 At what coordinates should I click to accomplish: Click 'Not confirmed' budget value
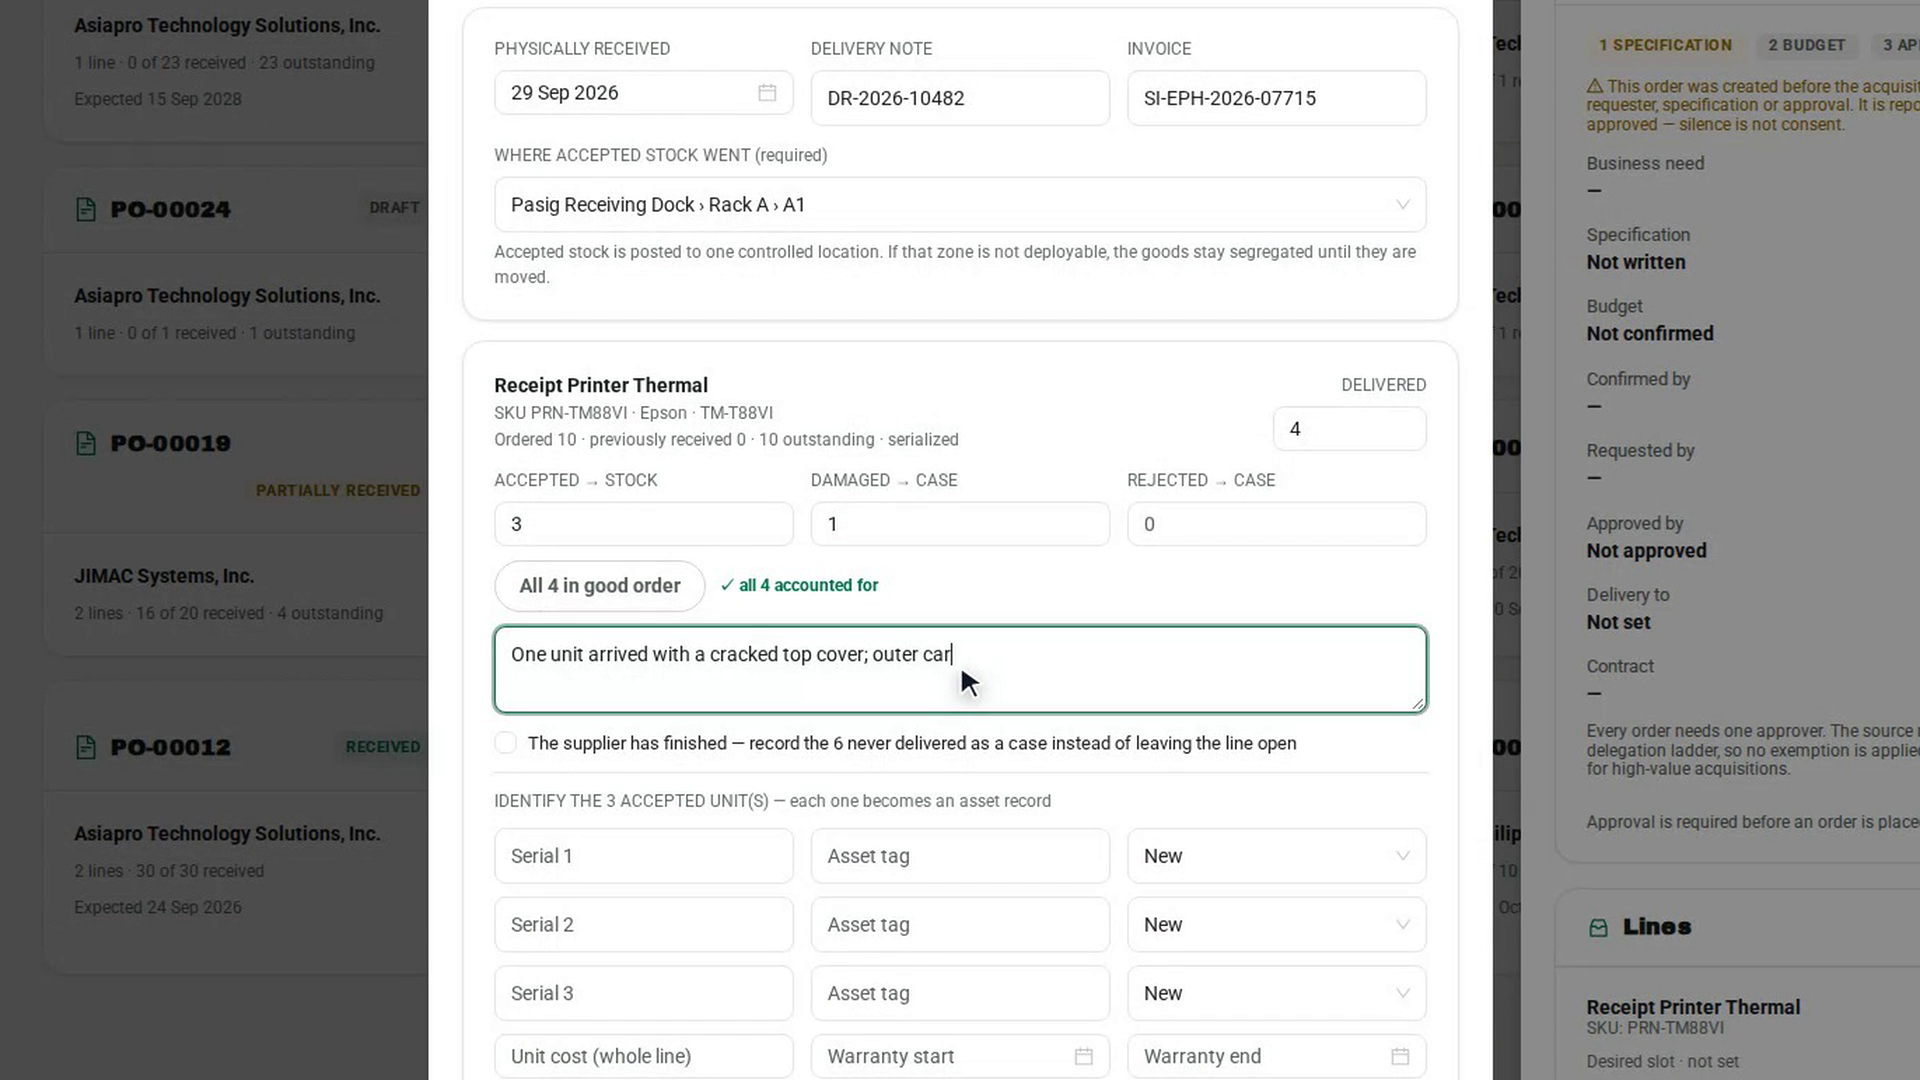(1650, 334)
